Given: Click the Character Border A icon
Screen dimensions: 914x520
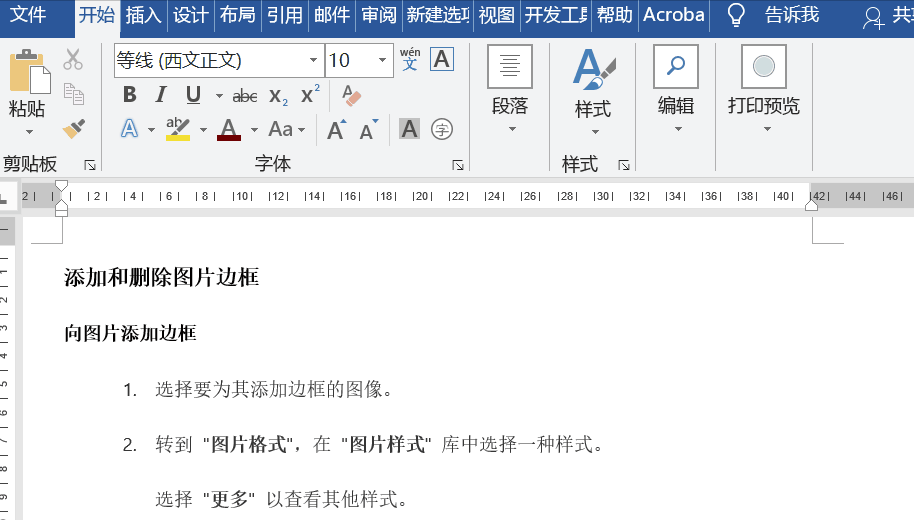Looking at the screenshot, I should click(x=442, y=59).
